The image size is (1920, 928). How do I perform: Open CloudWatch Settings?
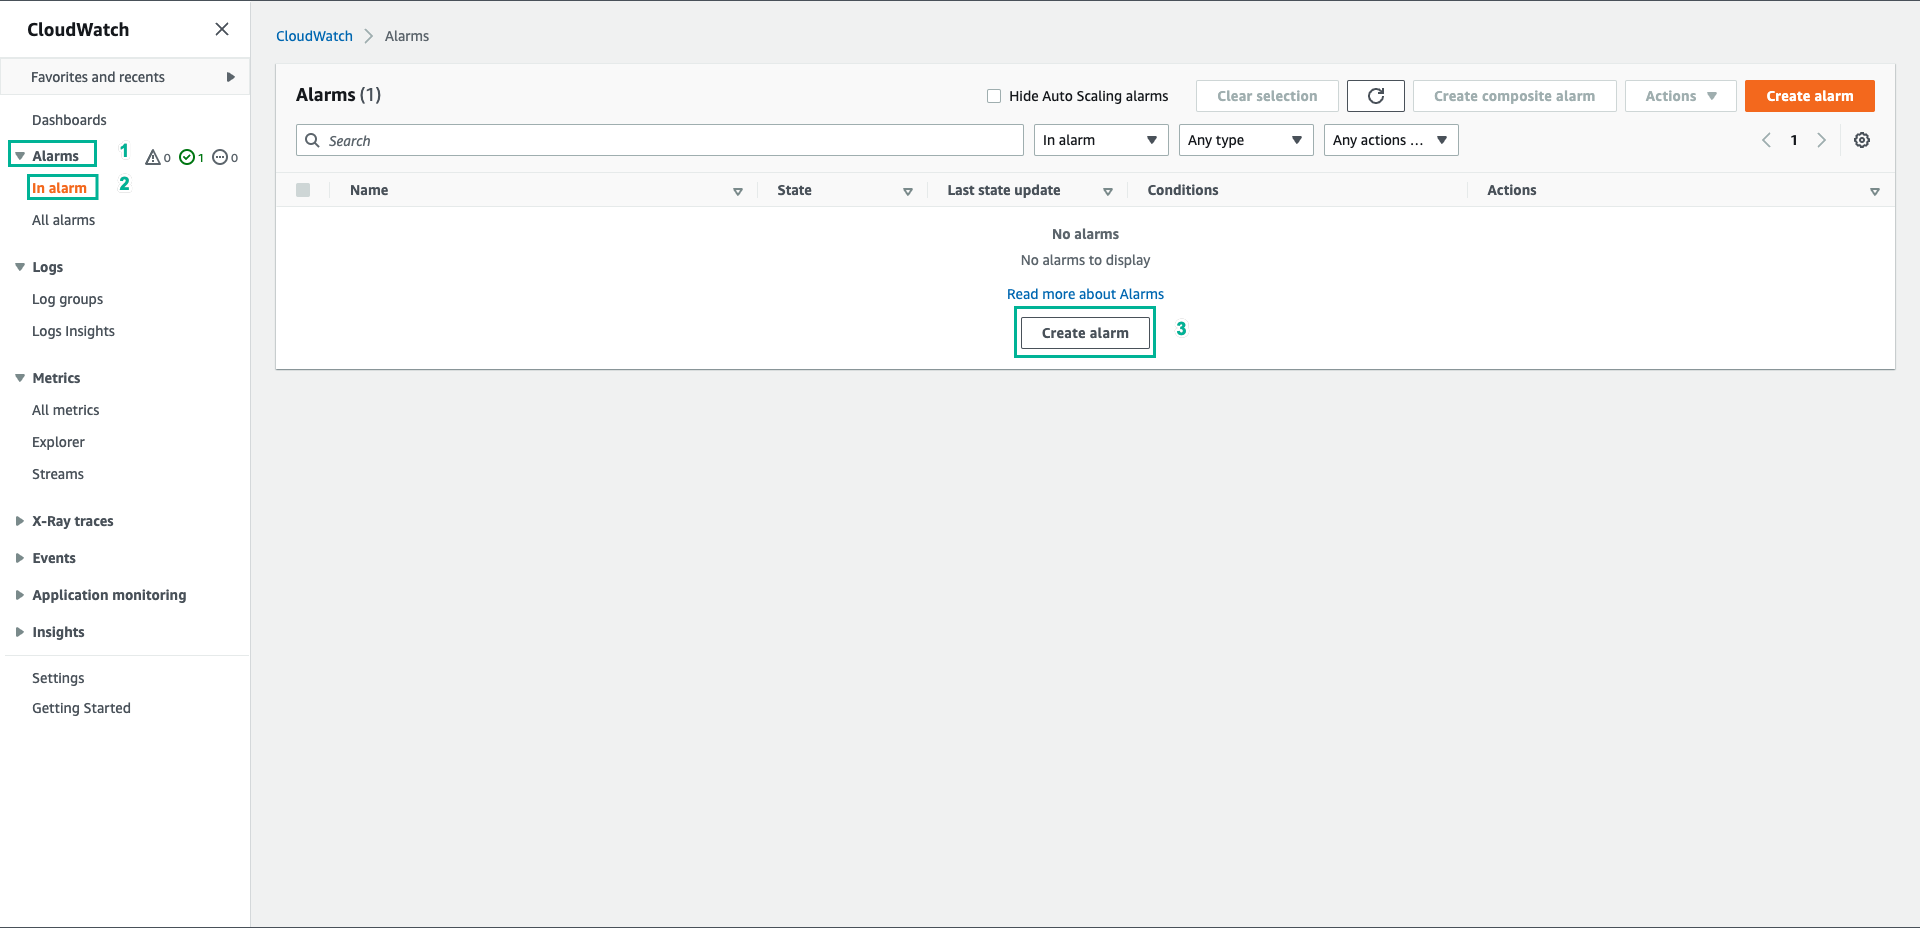(x=58, y=678)
